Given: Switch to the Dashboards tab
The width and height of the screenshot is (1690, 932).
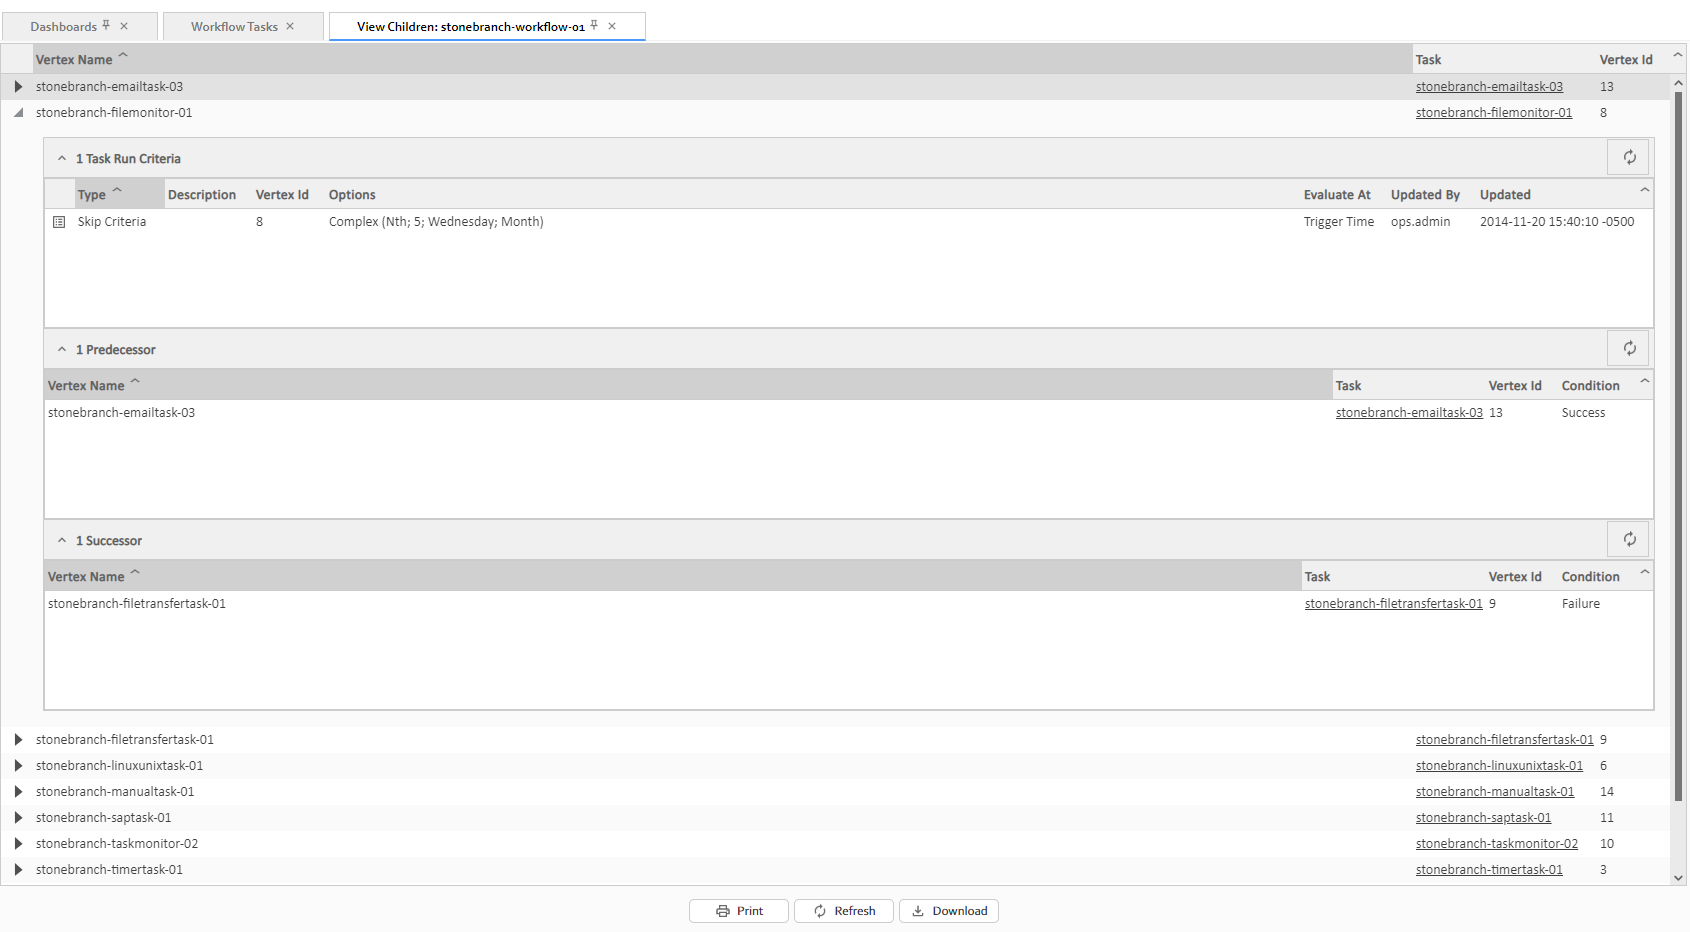Looking at the screenshot, I should (x=63, y=27).
